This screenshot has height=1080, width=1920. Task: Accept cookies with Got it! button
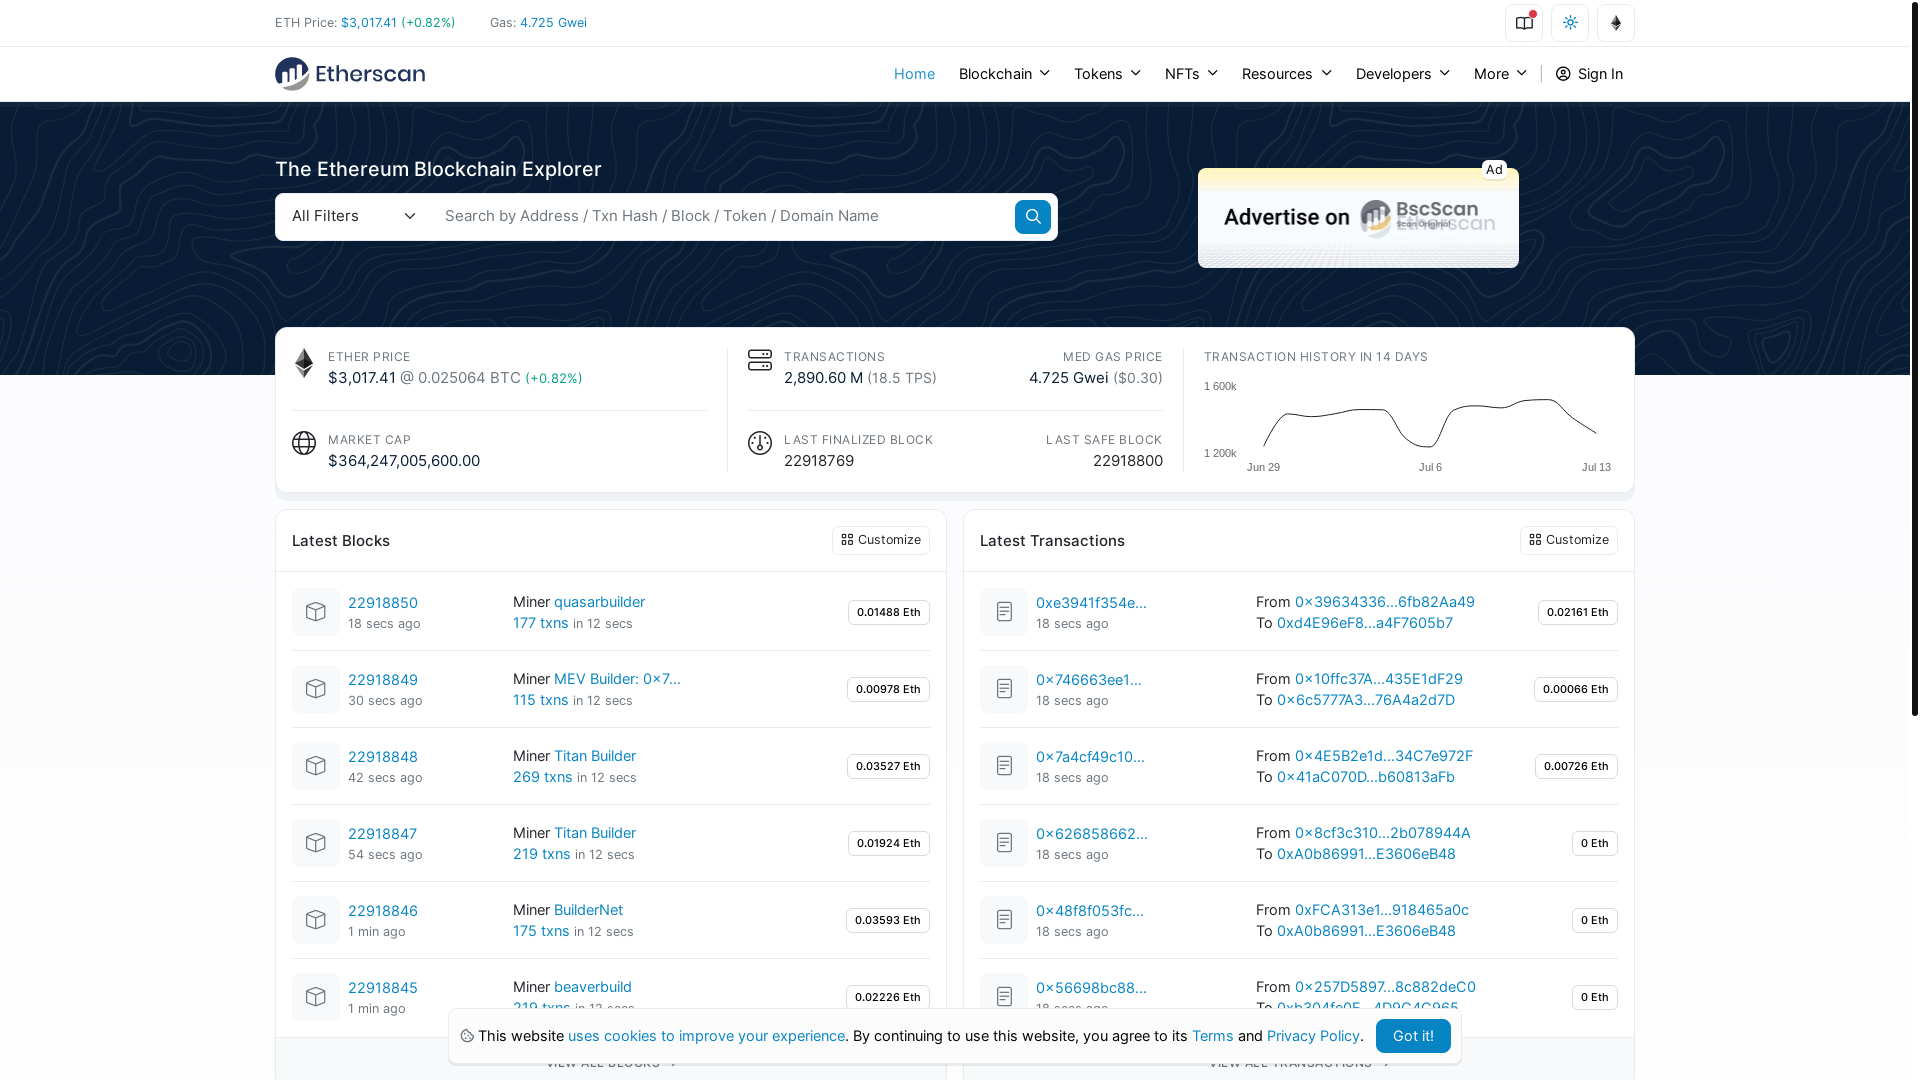pyautogui.click(x=1413, y=1036)
